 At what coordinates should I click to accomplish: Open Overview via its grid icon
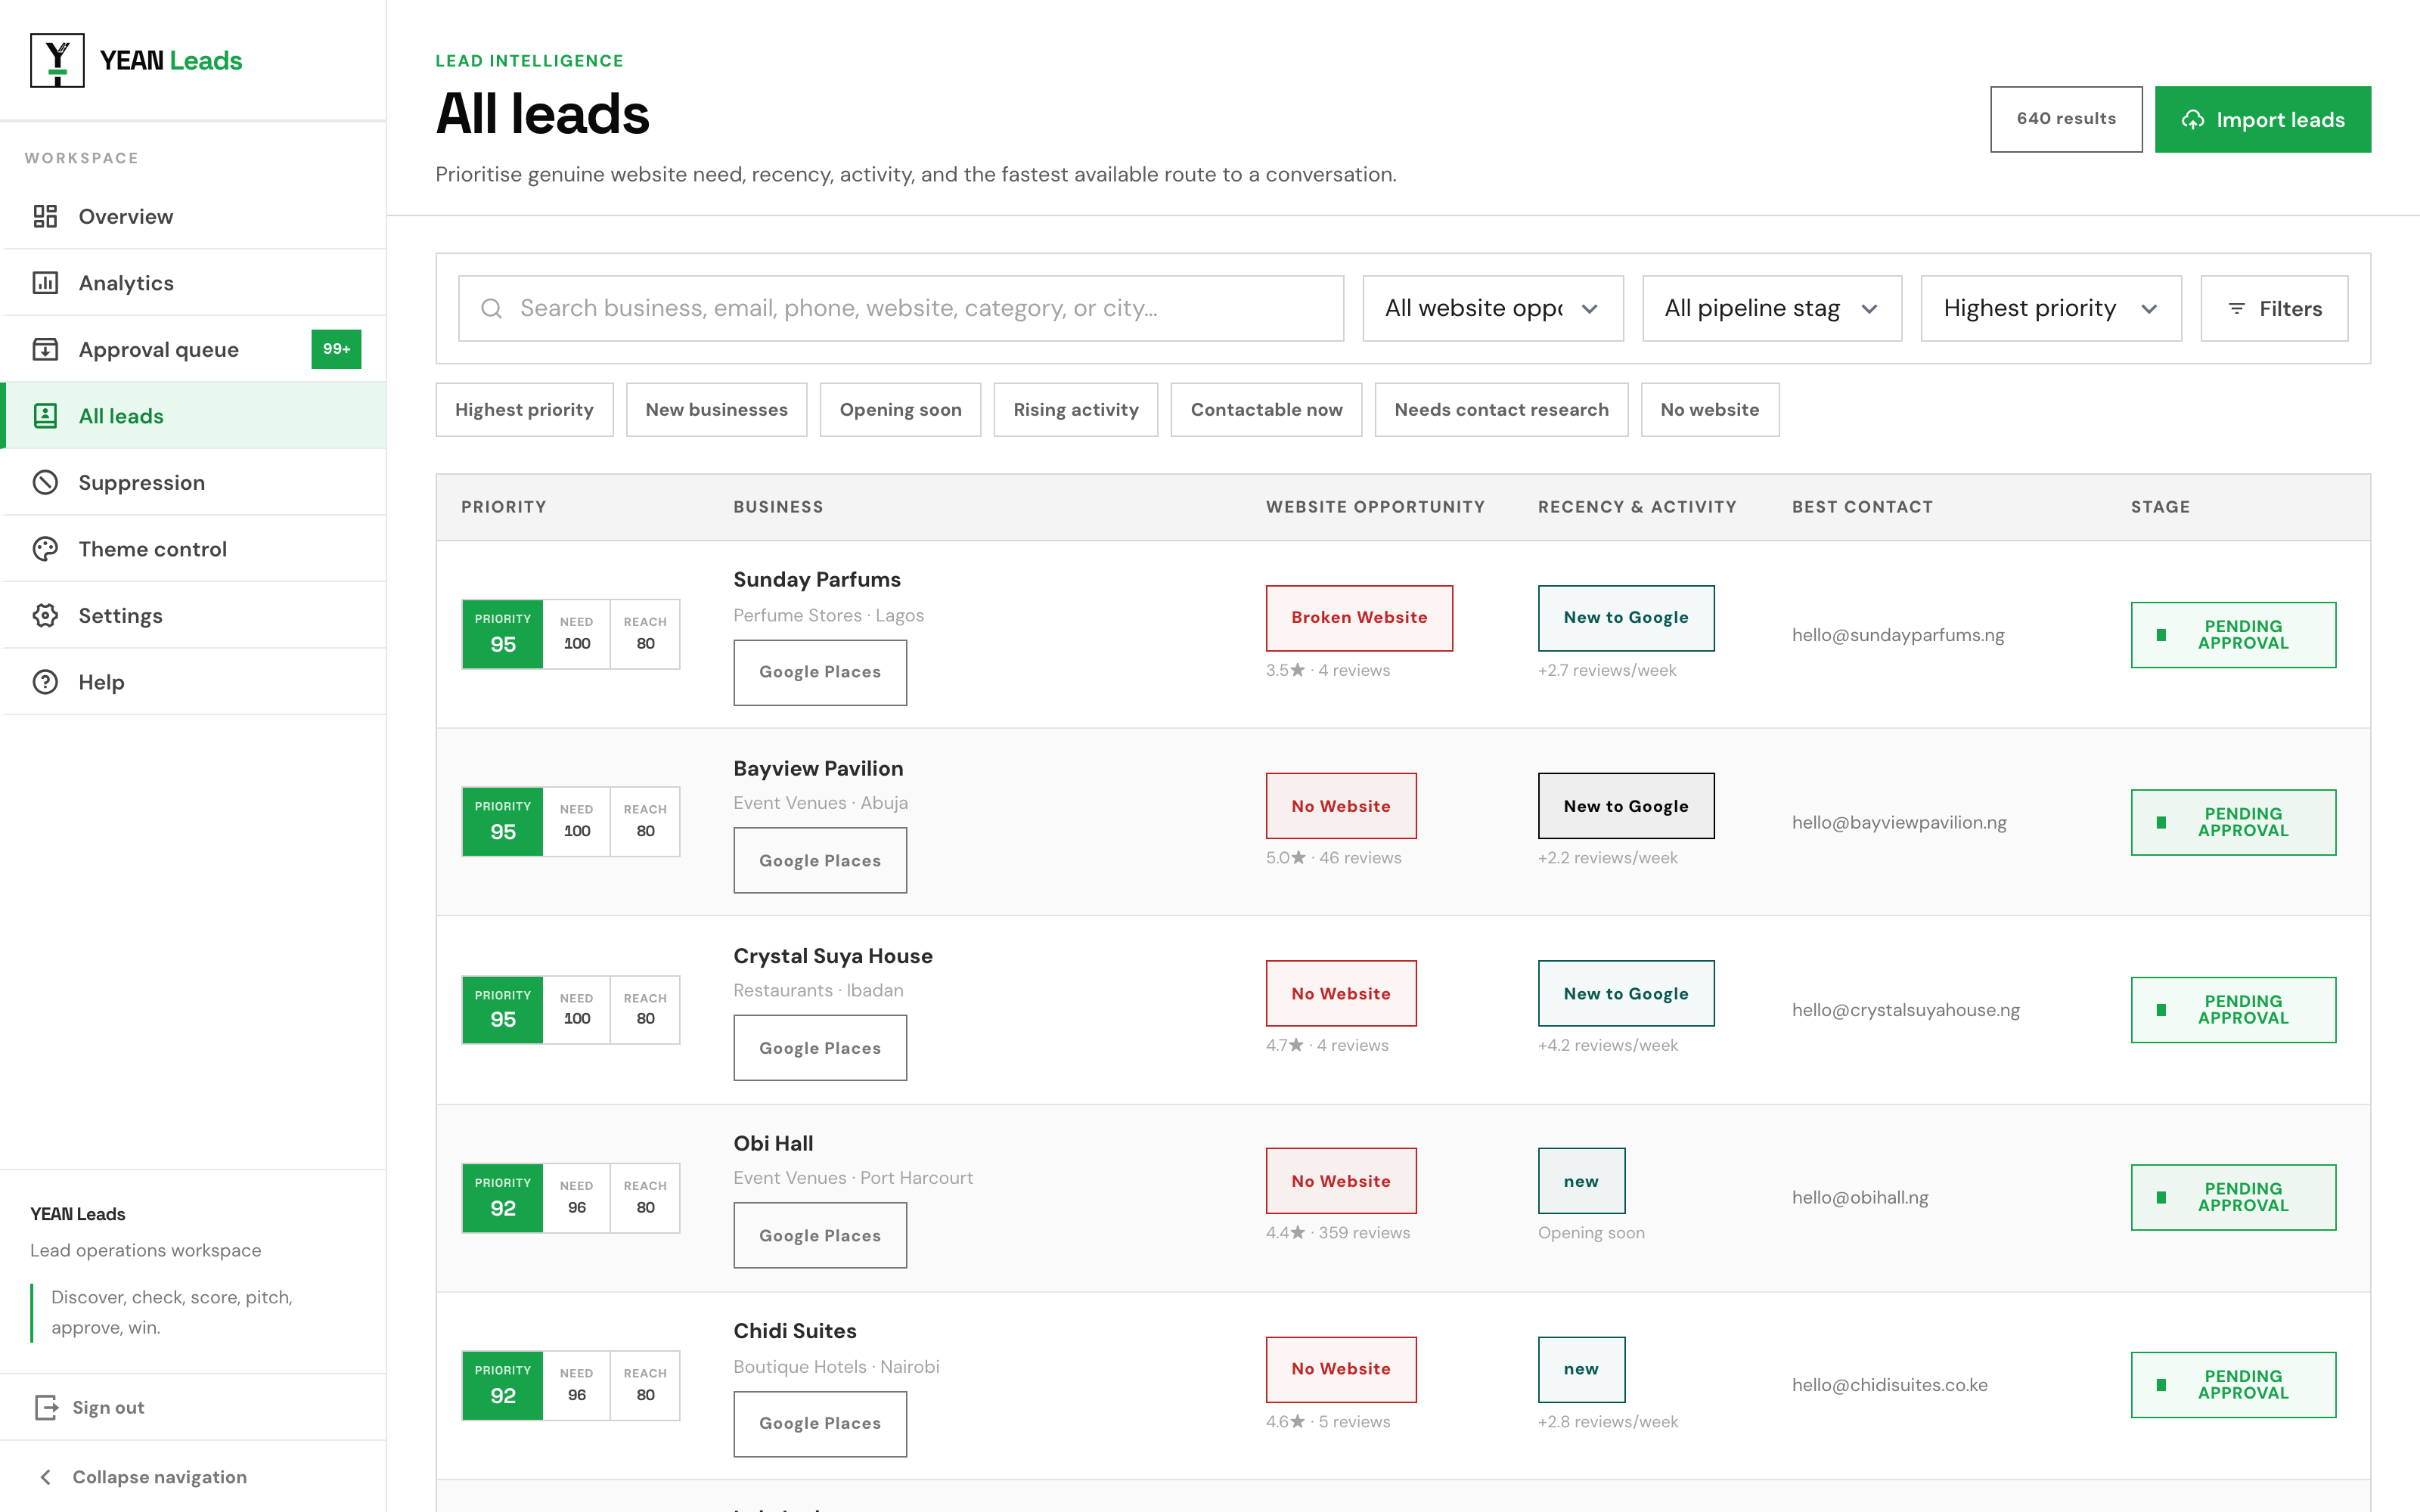[x=45, y=216]
